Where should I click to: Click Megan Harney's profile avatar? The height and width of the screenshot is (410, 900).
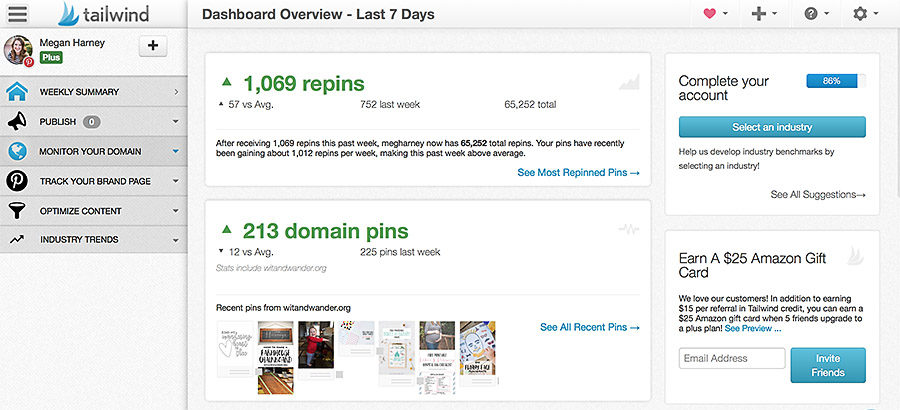click(18, 50)
